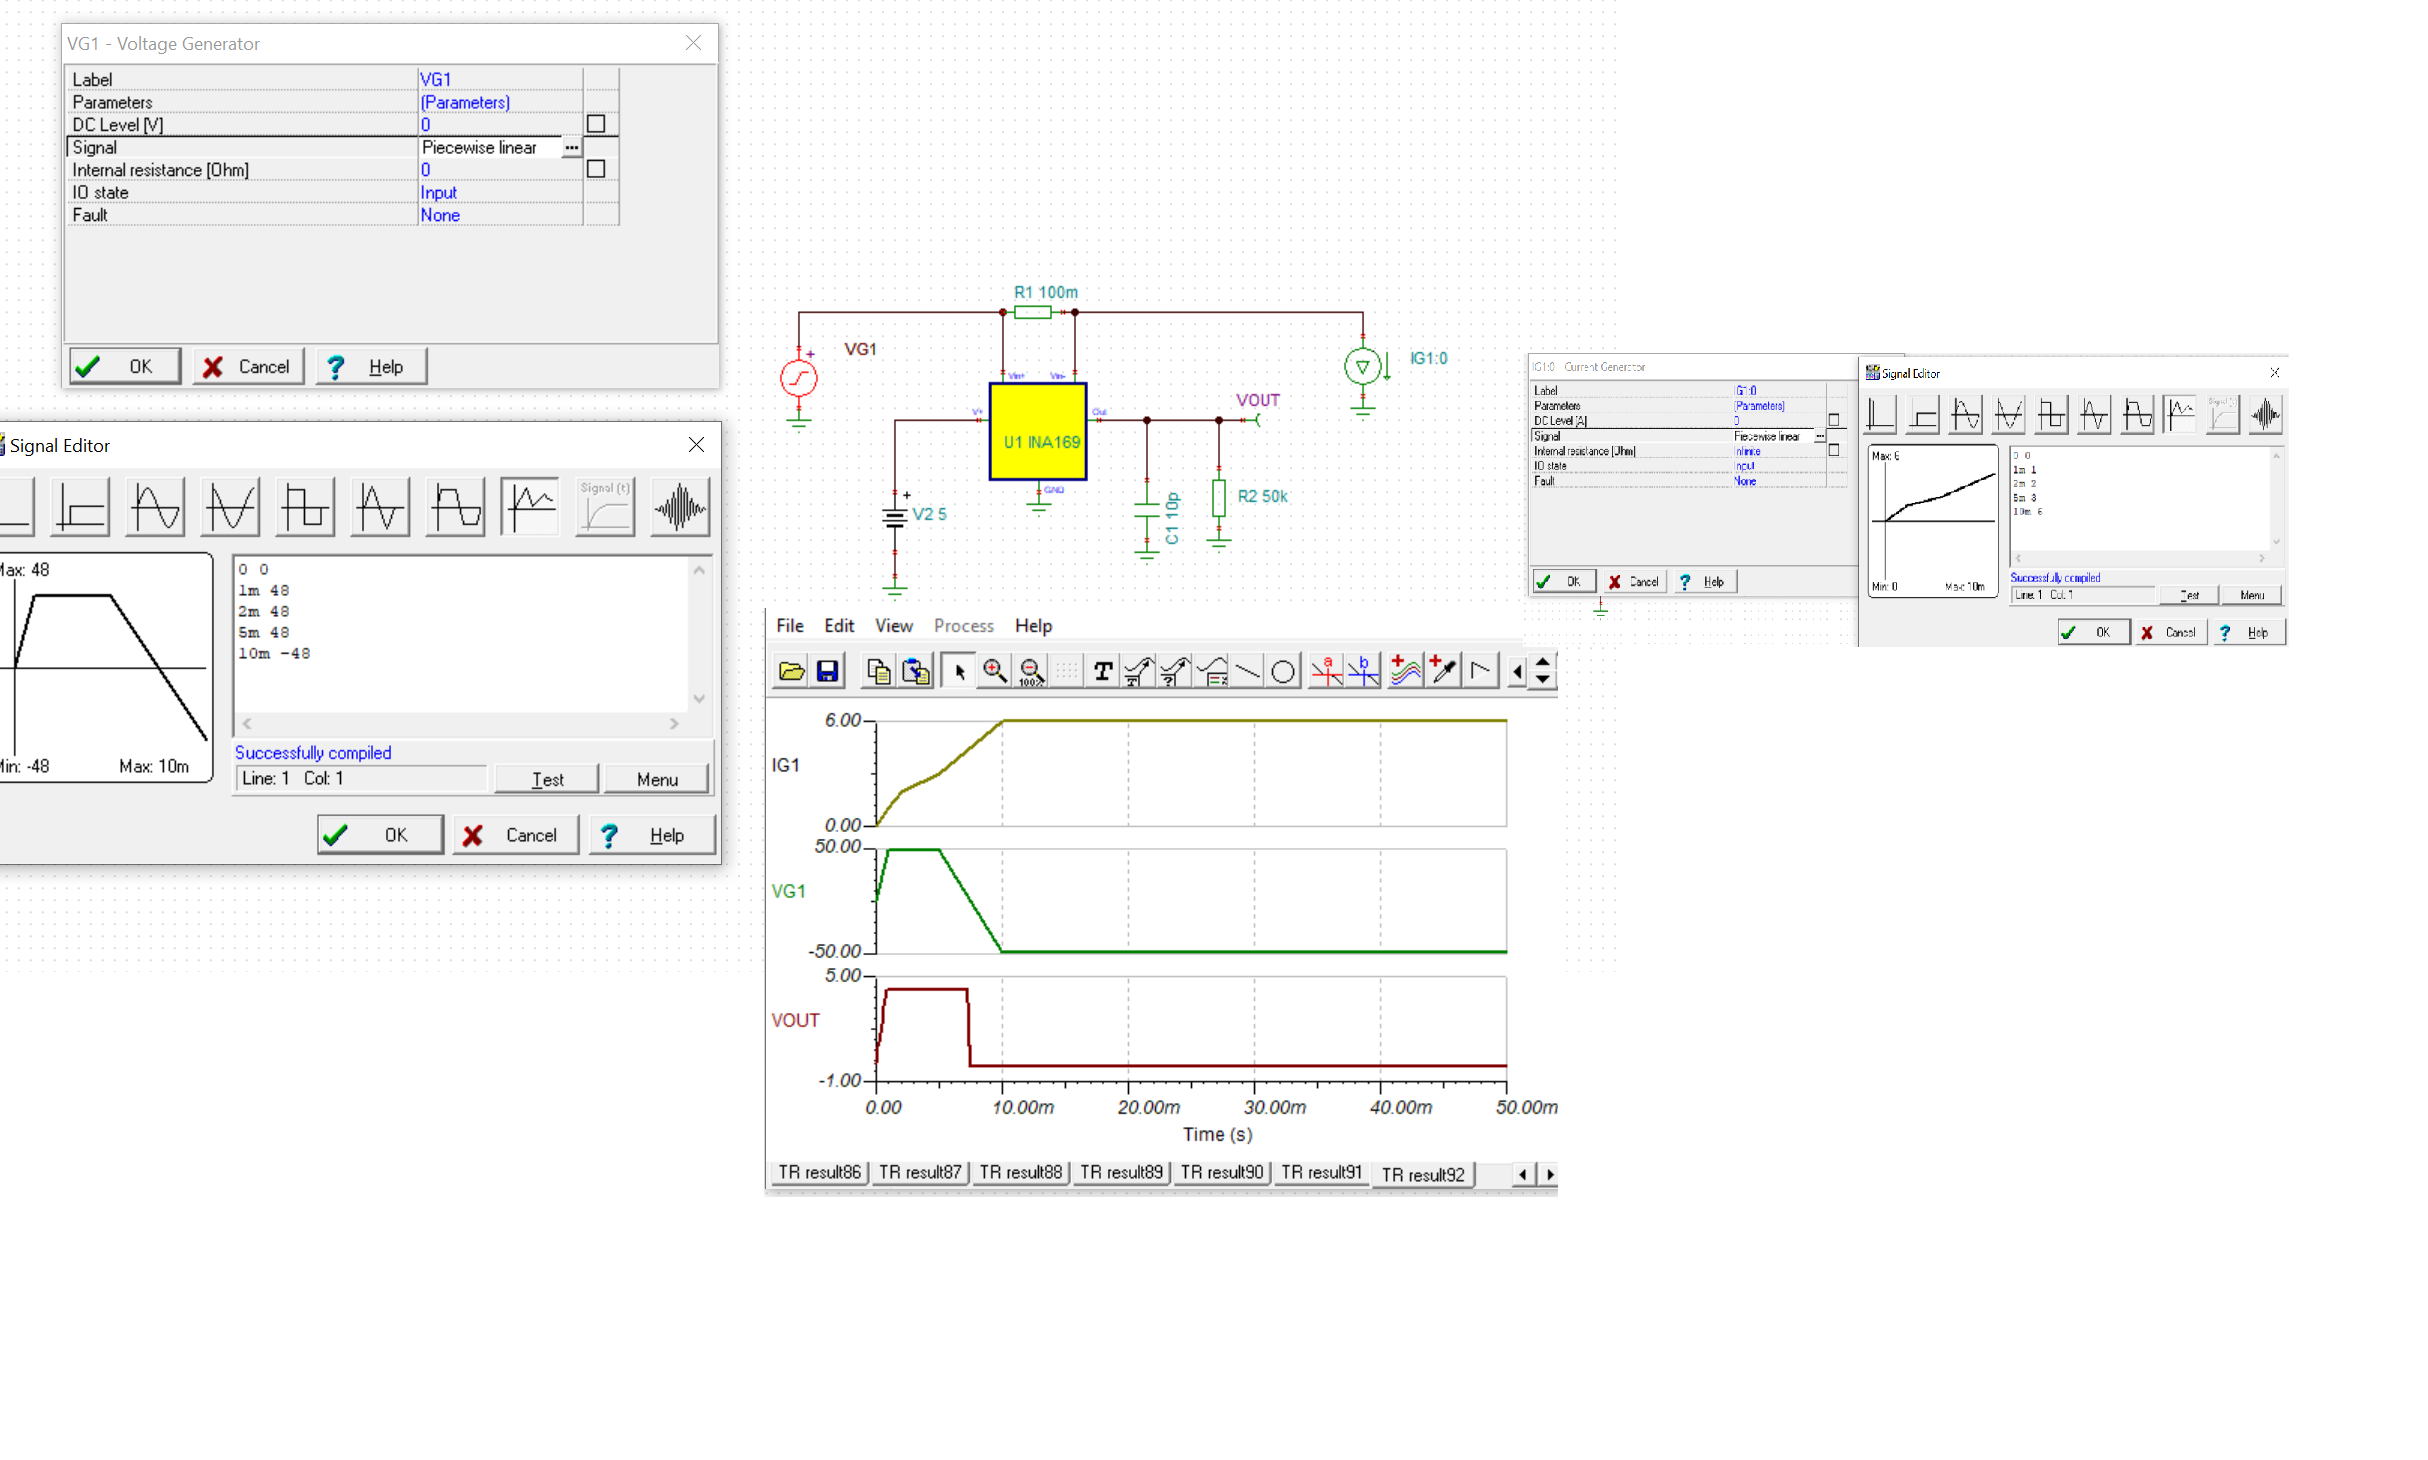The height and width of the screenshot is (1460, 2428).
Task: Step diagram toolbar up with the up arrow
Action: pos(1543,662)
